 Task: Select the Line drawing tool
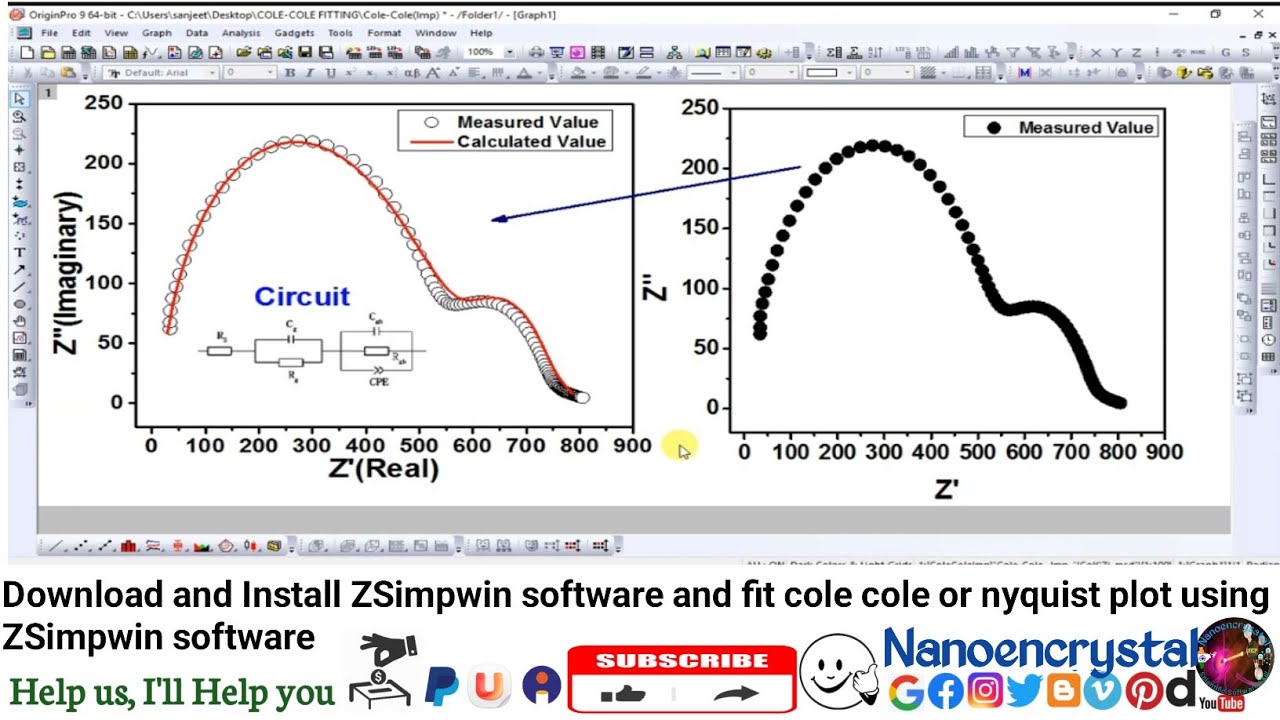click(x=19, y=287)
